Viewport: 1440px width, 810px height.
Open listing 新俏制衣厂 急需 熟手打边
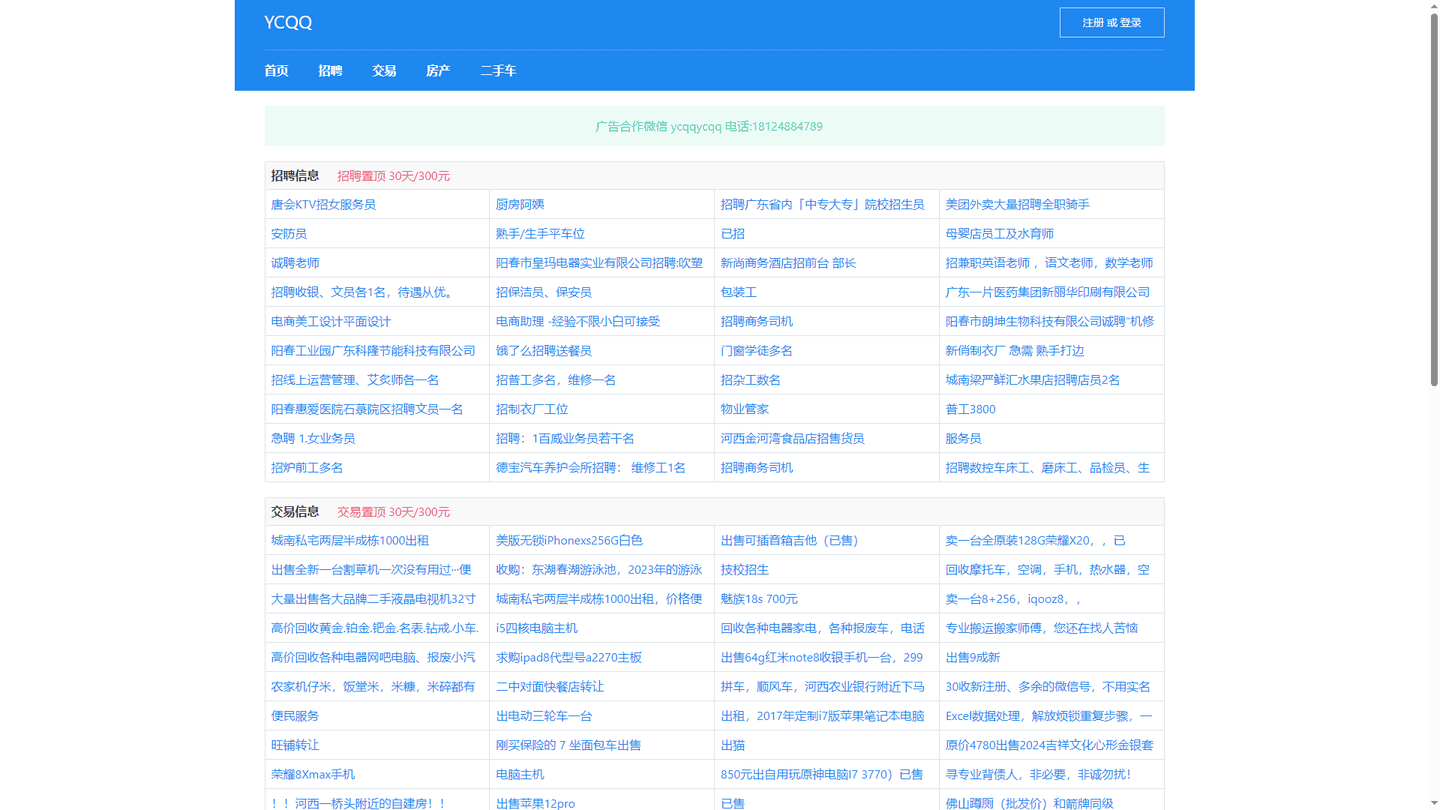point(1015,351)
